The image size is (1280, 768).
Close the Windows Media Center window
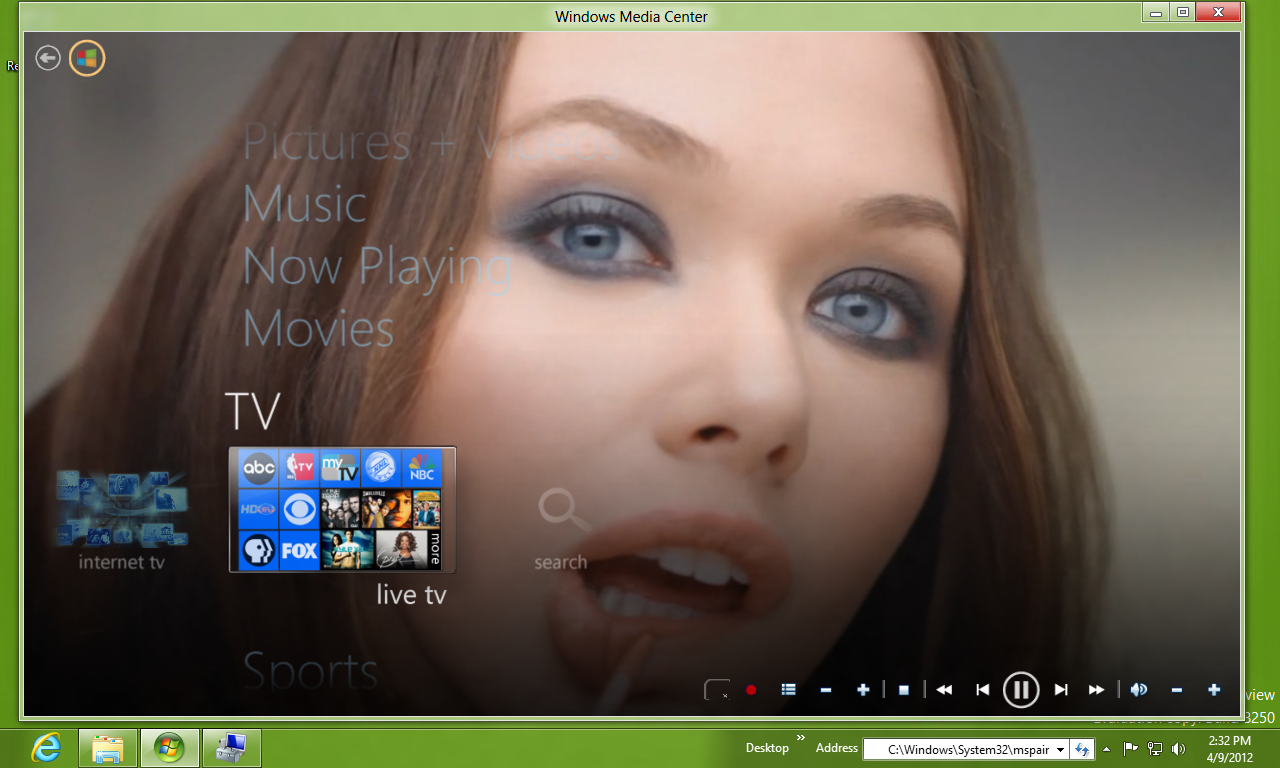[x=1219, y=12]
